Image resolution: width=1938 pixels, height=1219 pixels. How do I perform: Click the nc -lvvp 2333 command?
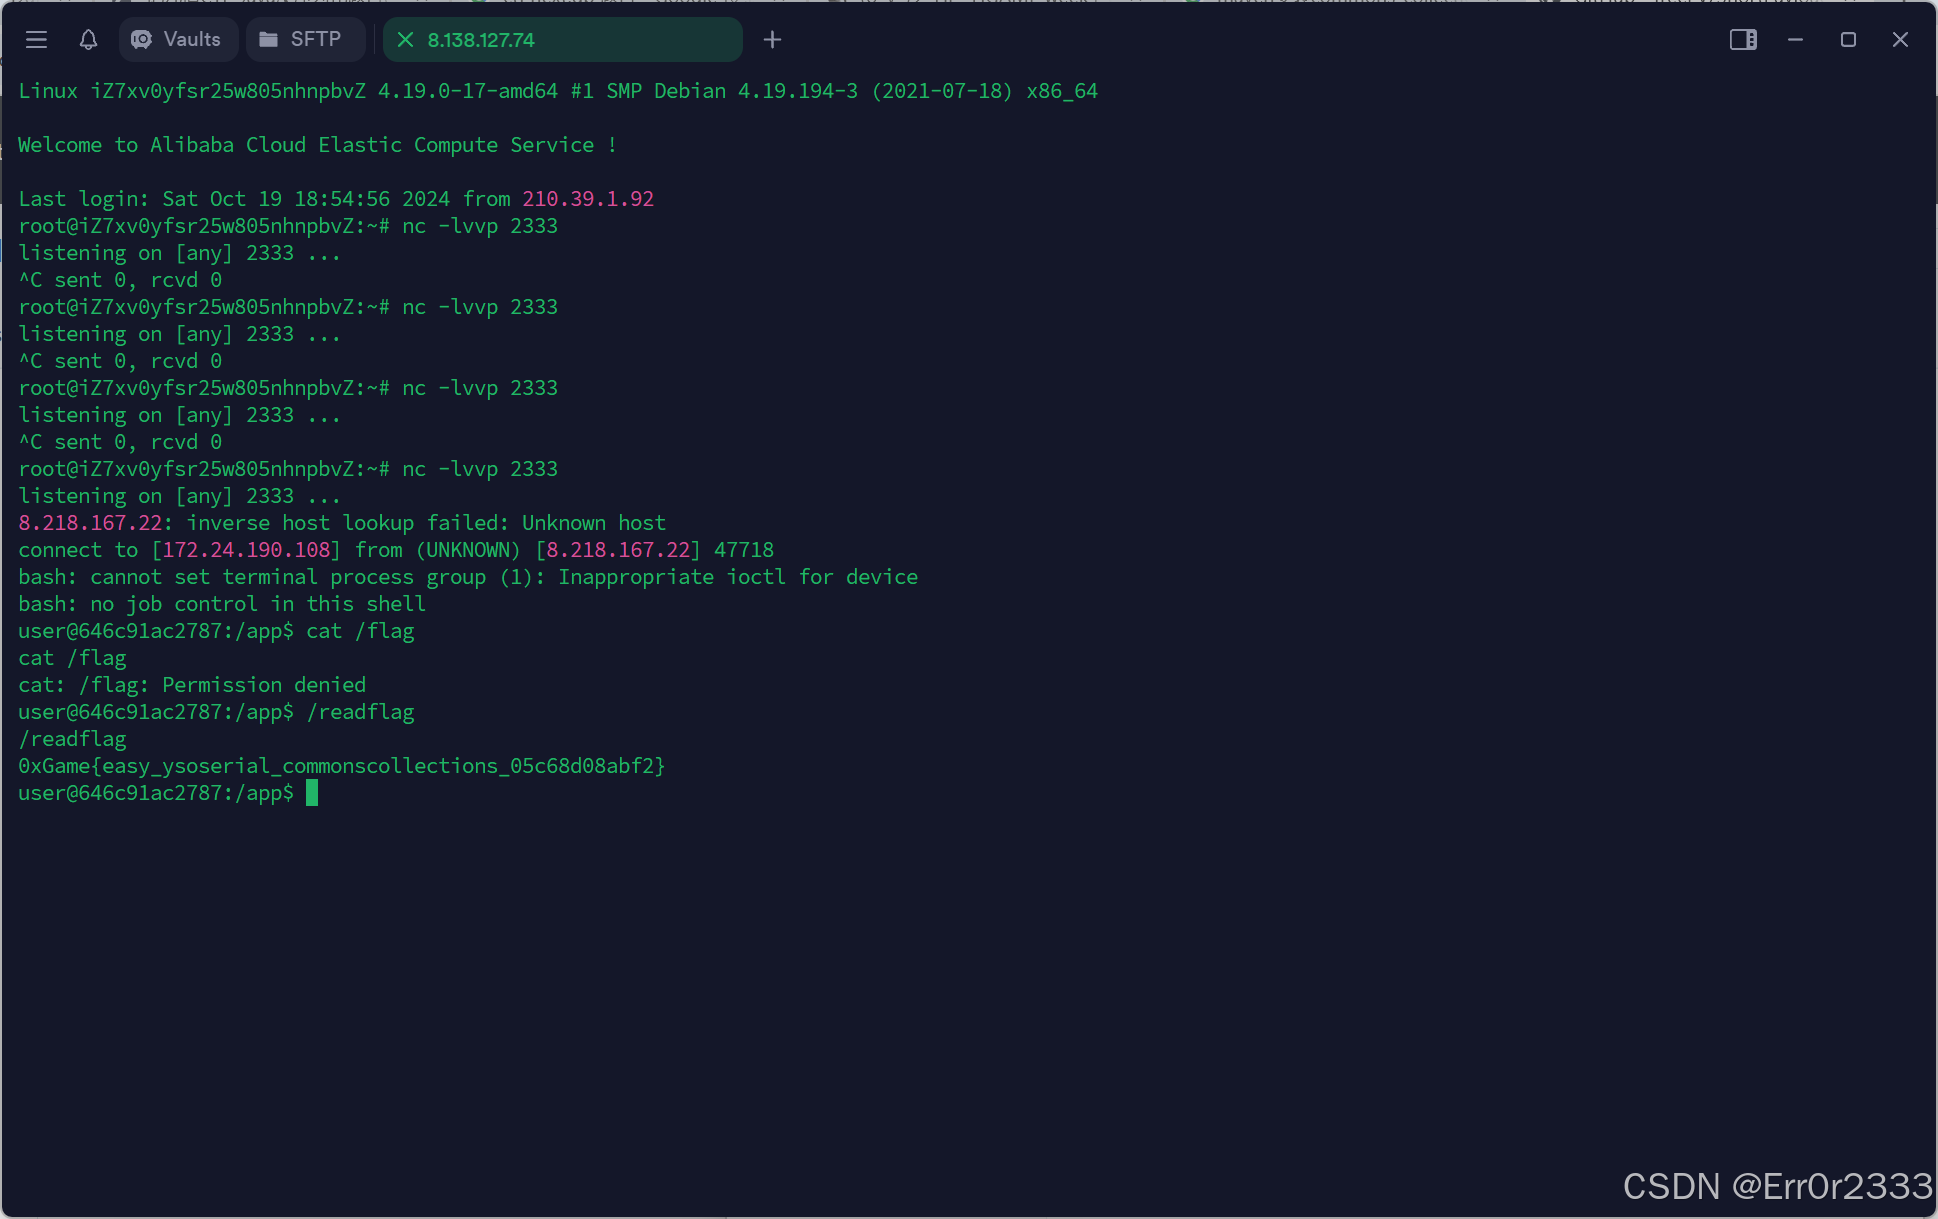[479, 226]
